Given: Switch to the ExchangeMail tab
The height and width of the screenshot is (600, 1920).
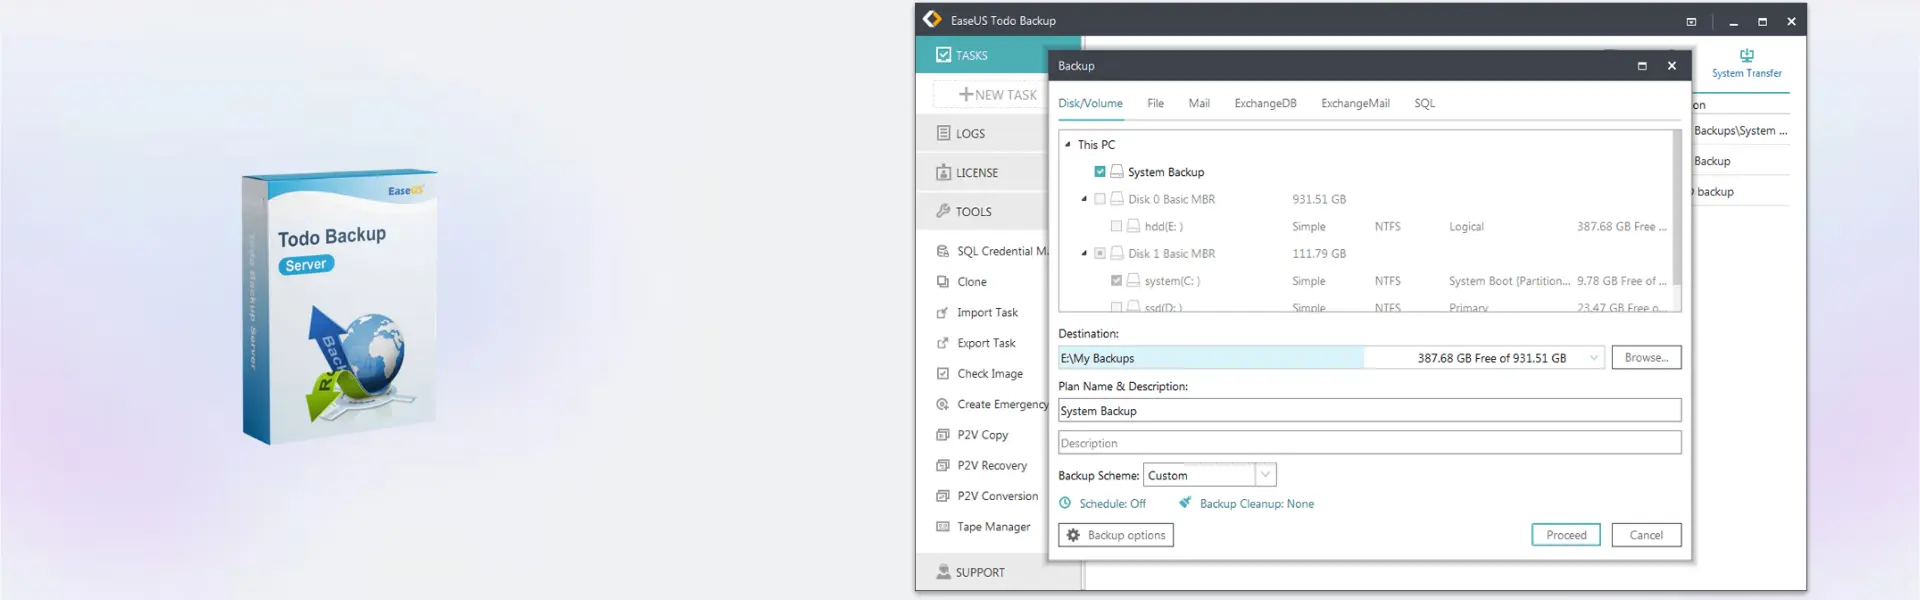Looking at the screenshot, I should pyautogui.click(x=1355, y=103).
